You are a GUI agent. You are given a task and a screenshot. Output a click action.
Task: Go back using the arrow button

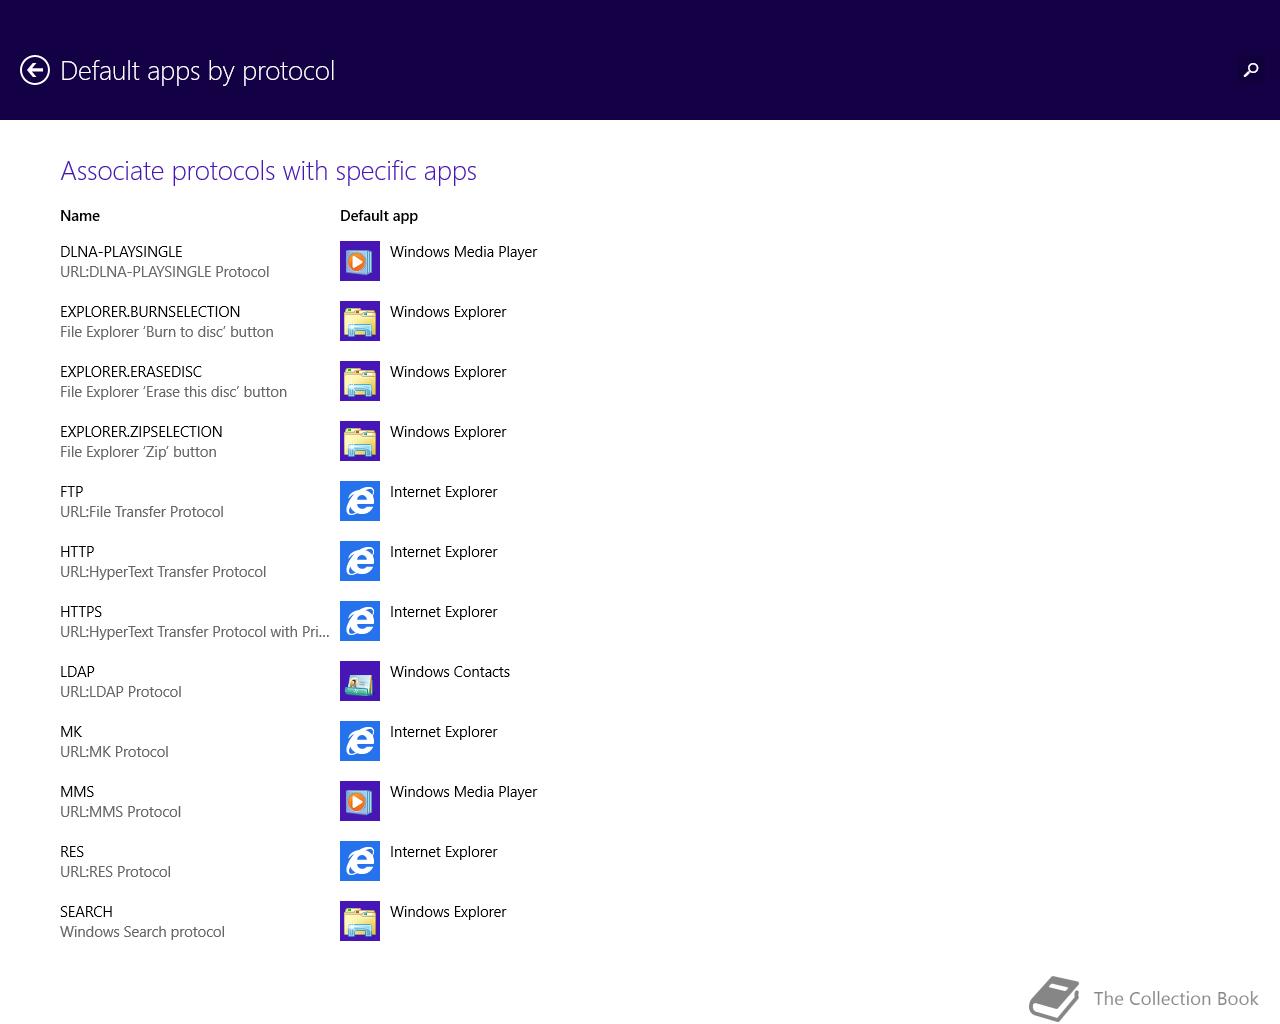(35, 70)
